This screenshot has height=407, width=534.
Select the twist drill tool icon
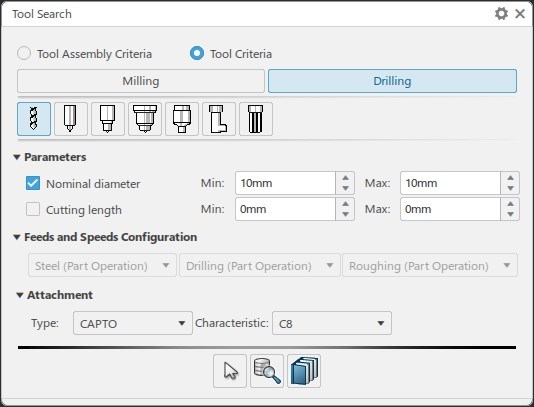click(x=34, y=119)
